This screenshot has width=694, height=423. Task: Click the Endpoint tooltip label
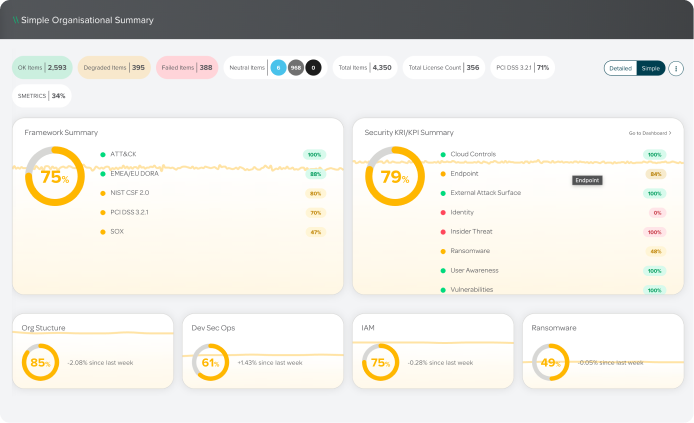click(587, 180)
